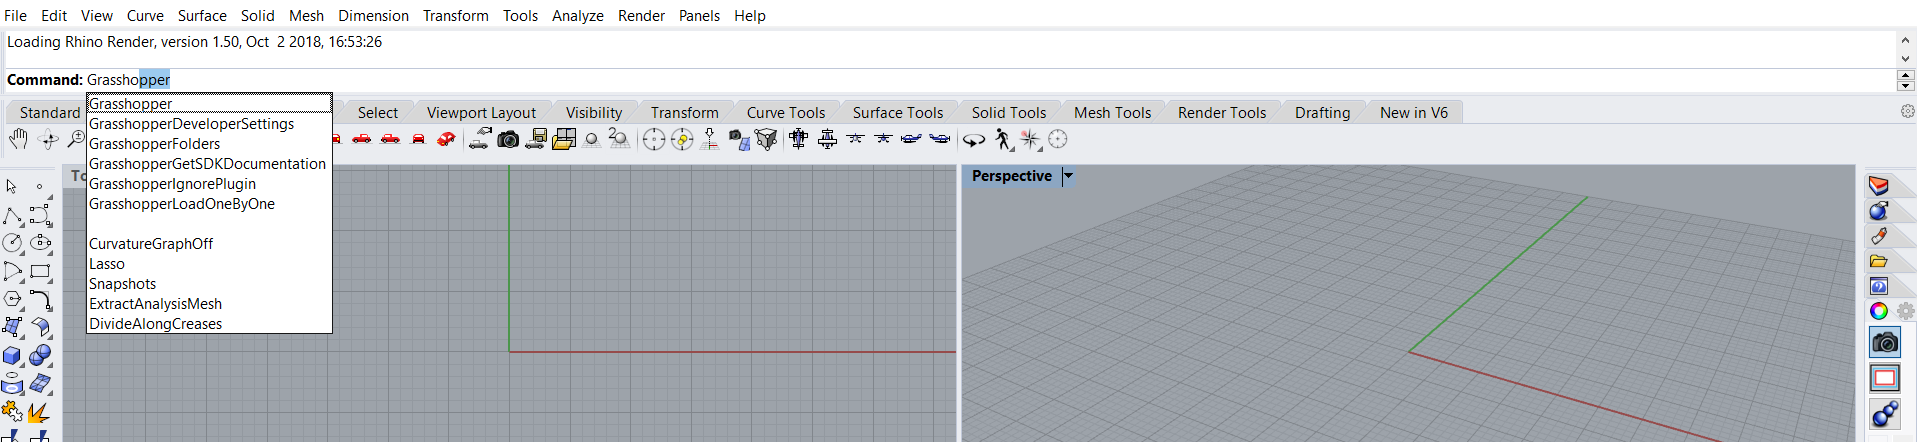
Task: Click the Perspective viewport title
Action: click(1012, 176)
